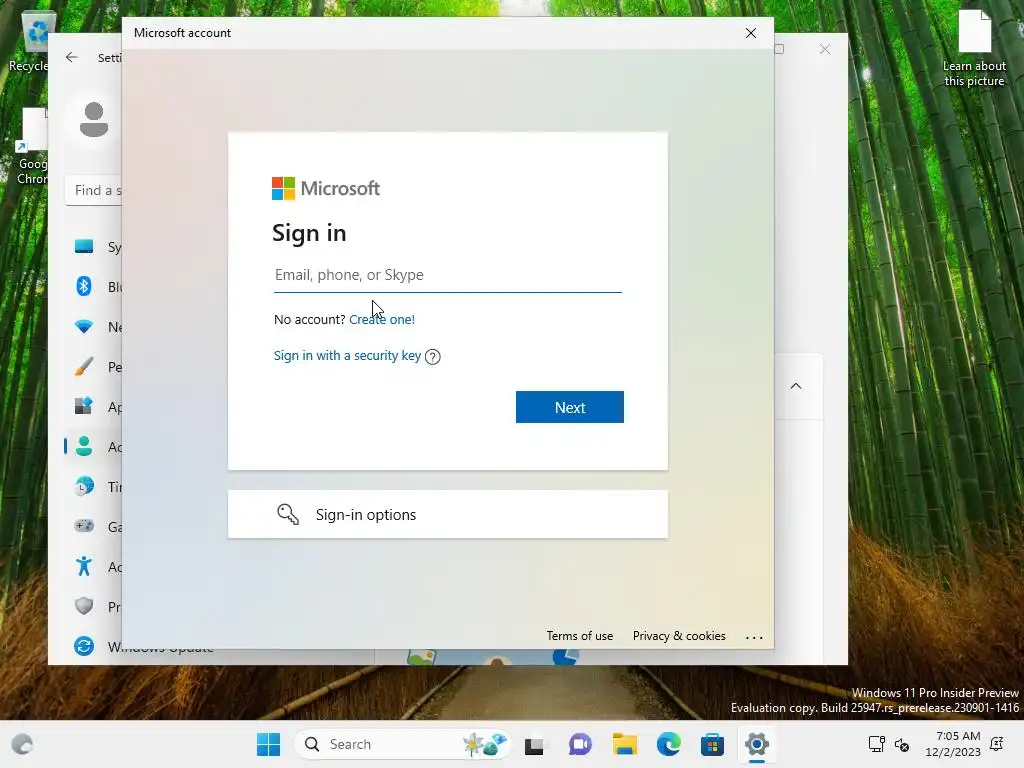
Task: Open Terms of use link
Action: [579, 636]
